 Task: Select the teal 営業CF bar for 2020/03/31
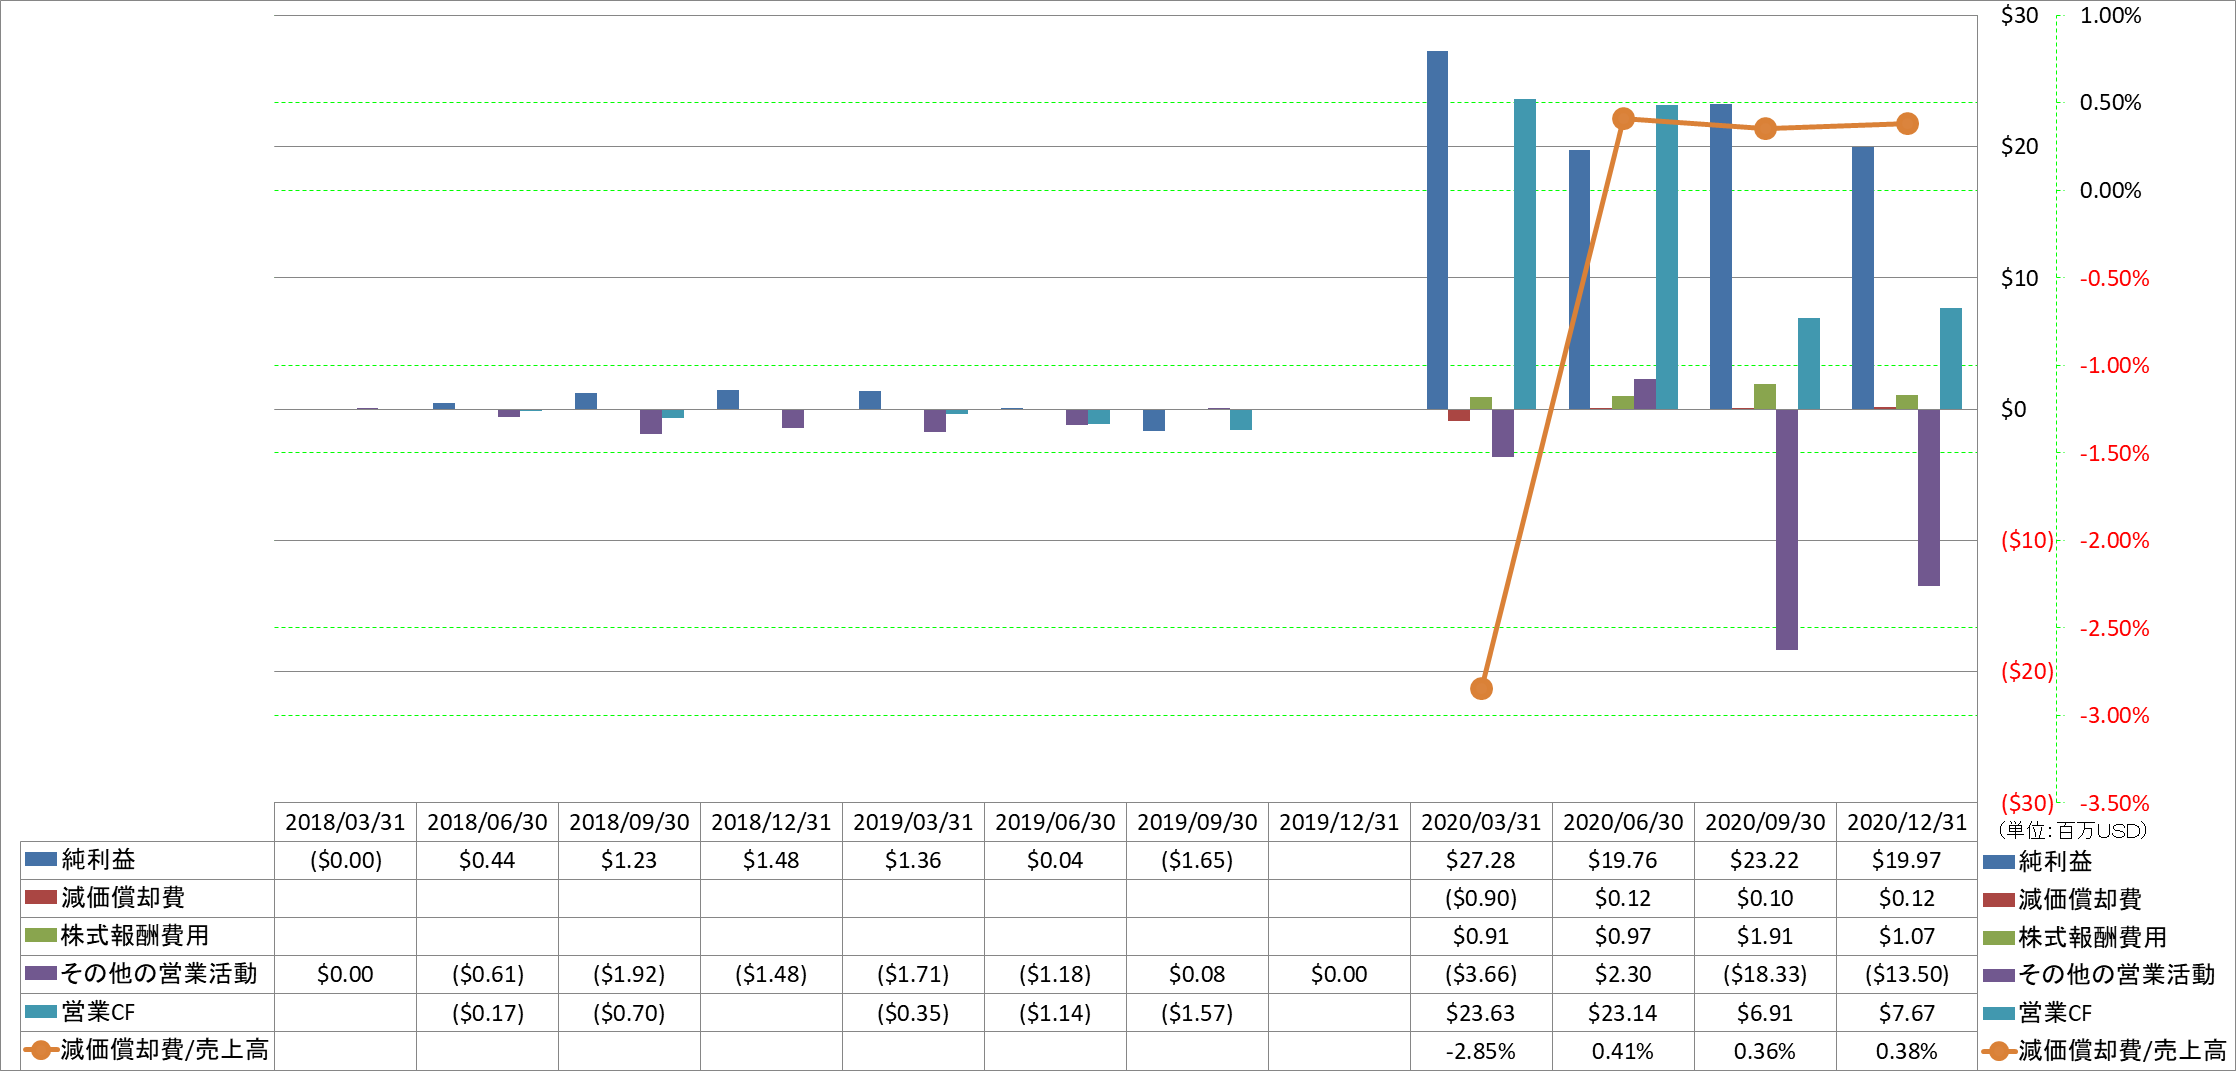point(1525,254)
